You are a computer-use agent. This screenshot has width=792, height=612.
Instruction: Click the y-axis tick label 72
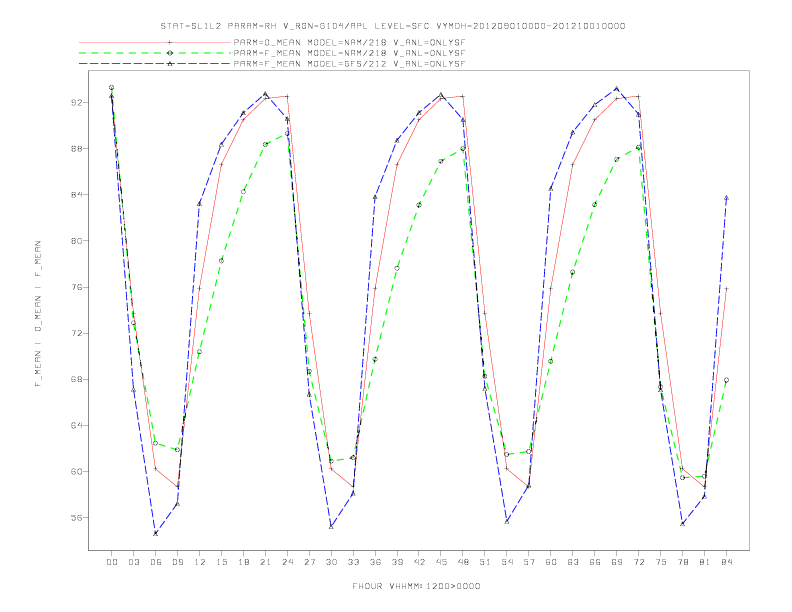click(x=77, y=333)
